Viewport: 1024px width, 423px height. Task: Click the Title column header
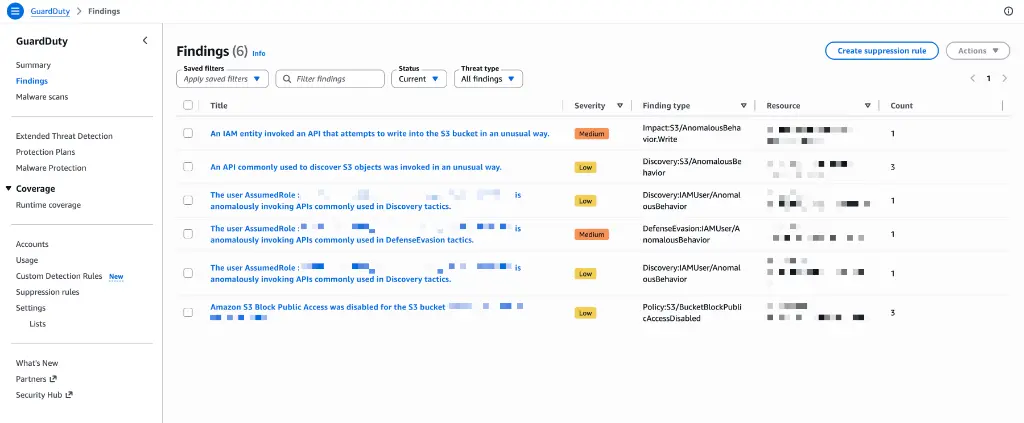tap(219, 106)
